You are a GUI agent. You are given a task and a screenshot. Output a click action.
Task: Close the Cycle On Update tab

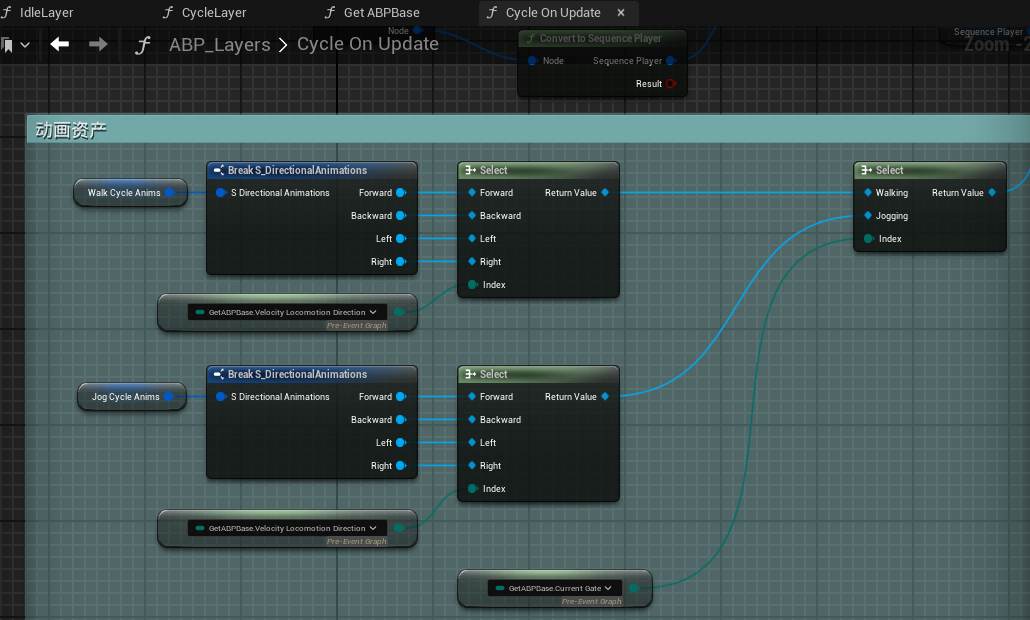pyautogui.click(x=621, y=12)
